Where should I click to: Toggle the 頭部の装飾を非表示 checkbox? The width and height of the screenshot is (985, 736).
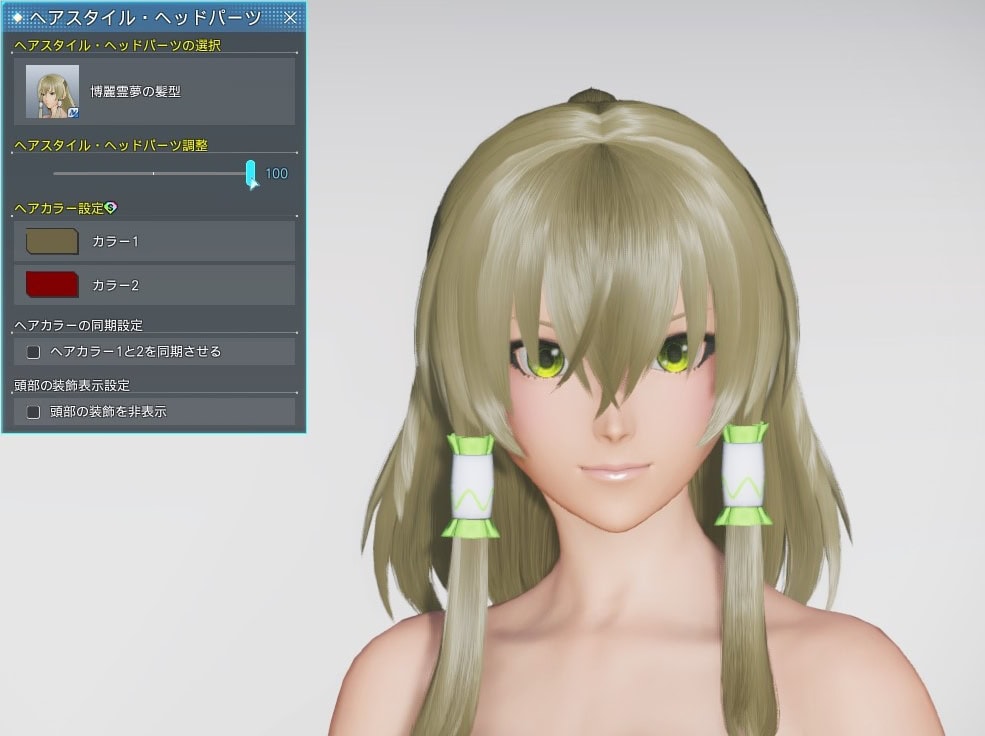33,412
